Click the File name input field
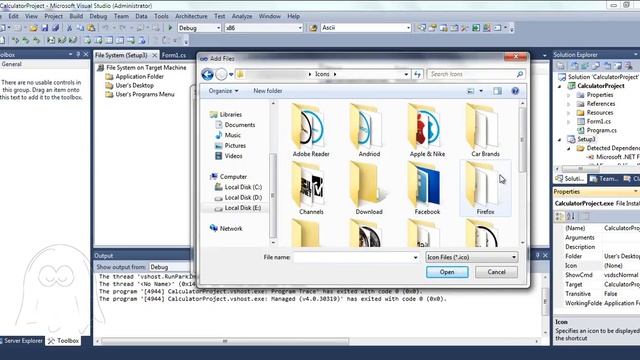Image resolution: width=640 pixels, height=360 pixels. tap(353, 258)
